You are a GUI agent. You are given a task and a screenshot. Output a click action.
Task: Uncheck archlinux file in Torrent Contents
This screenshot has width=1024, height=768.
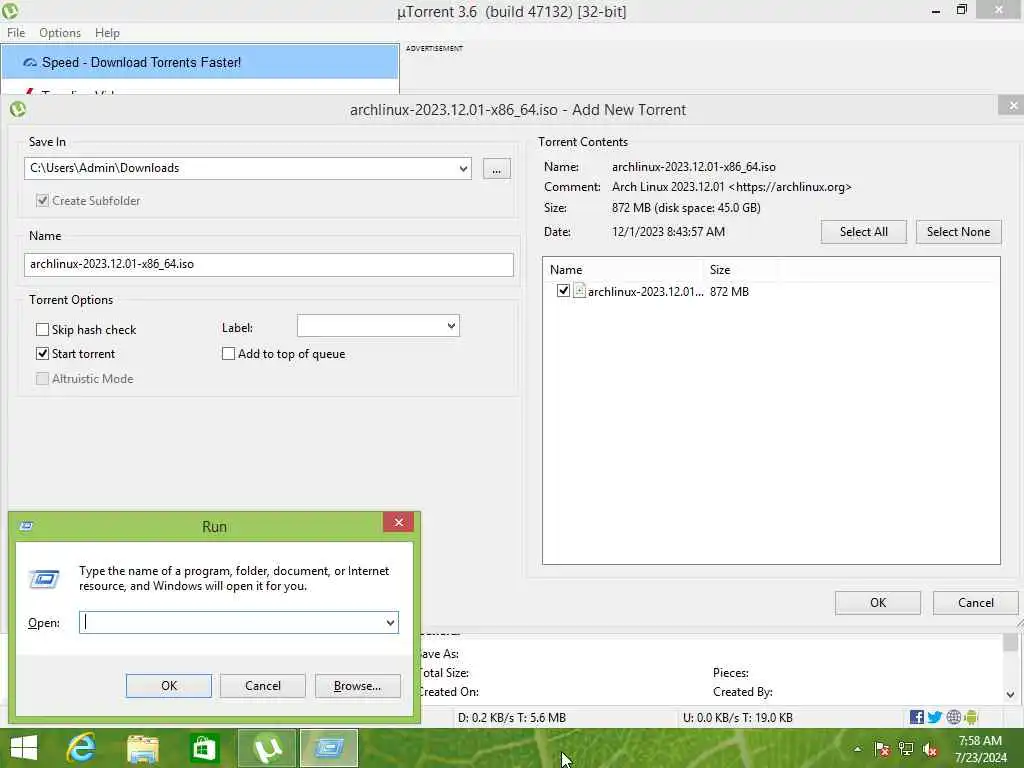(563, 291)
